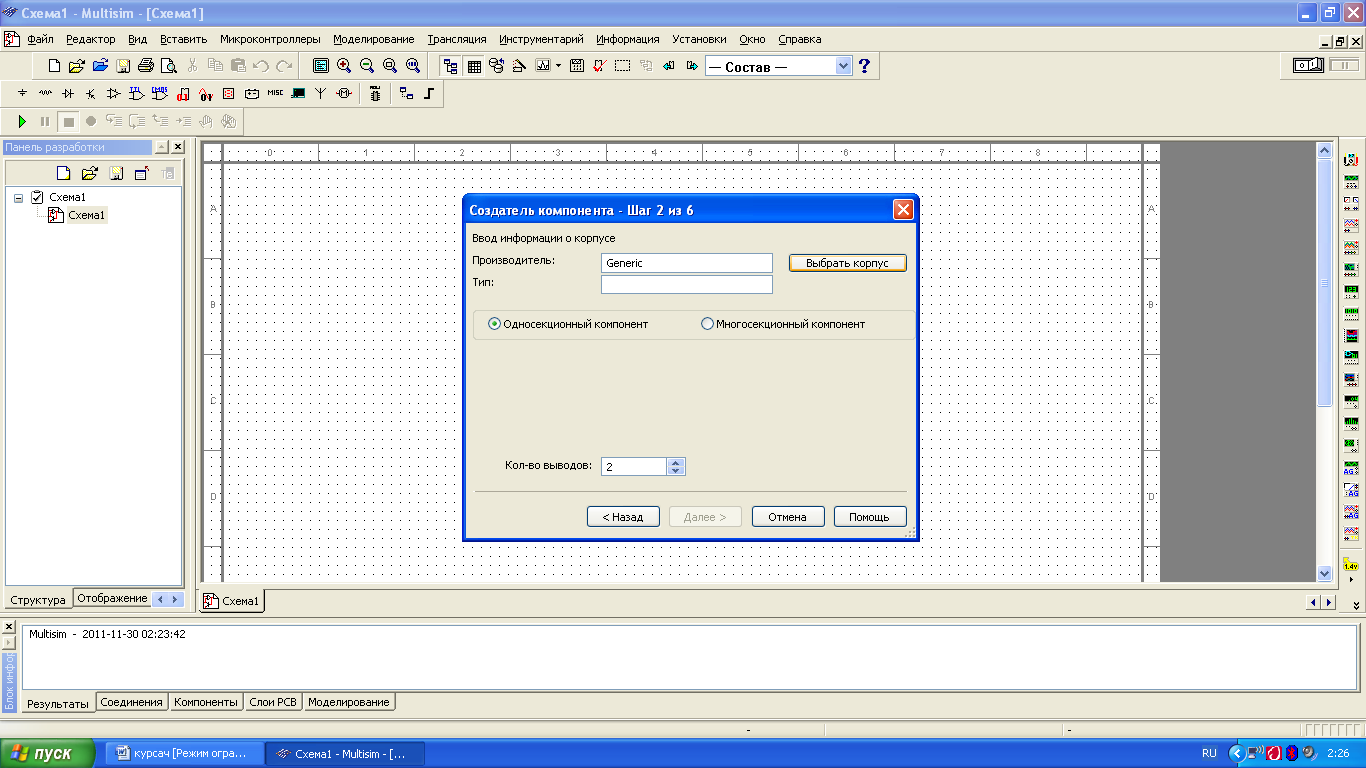The width and height of the screenshot is (1366, 768).
Task: Place a transistor component
Action: click(91, 94)
